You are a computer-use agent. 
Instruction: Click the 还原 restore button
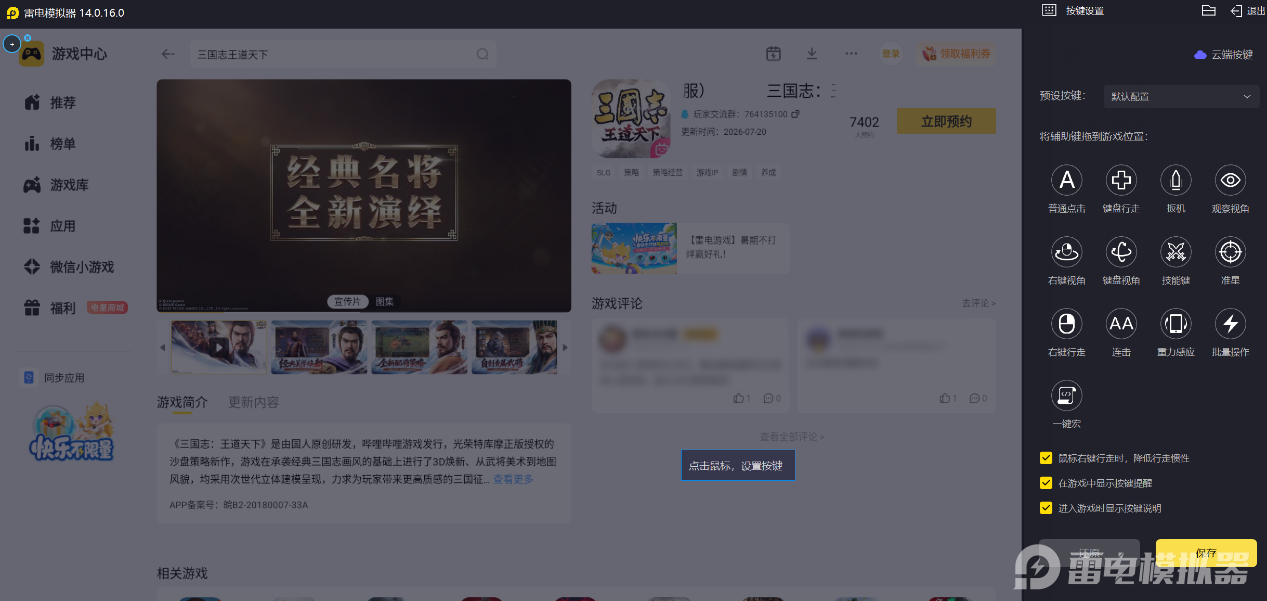click(x=1089, y=553)
